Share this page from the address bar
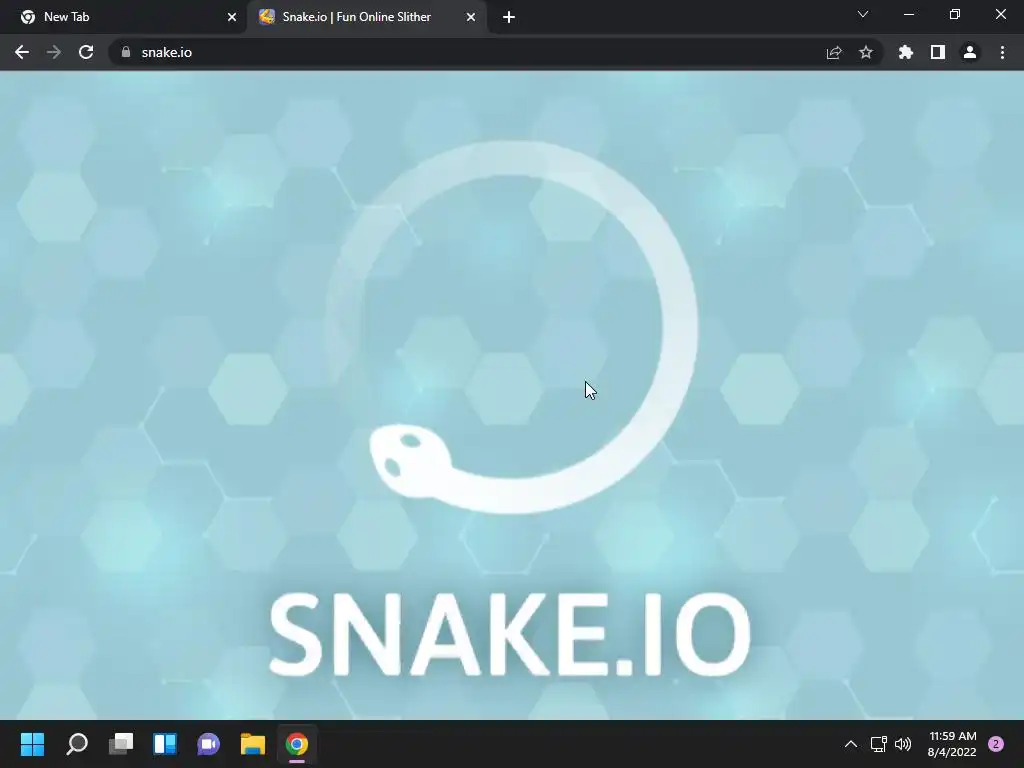Screen dimensions: 1024x768 [x=834, y=52]
